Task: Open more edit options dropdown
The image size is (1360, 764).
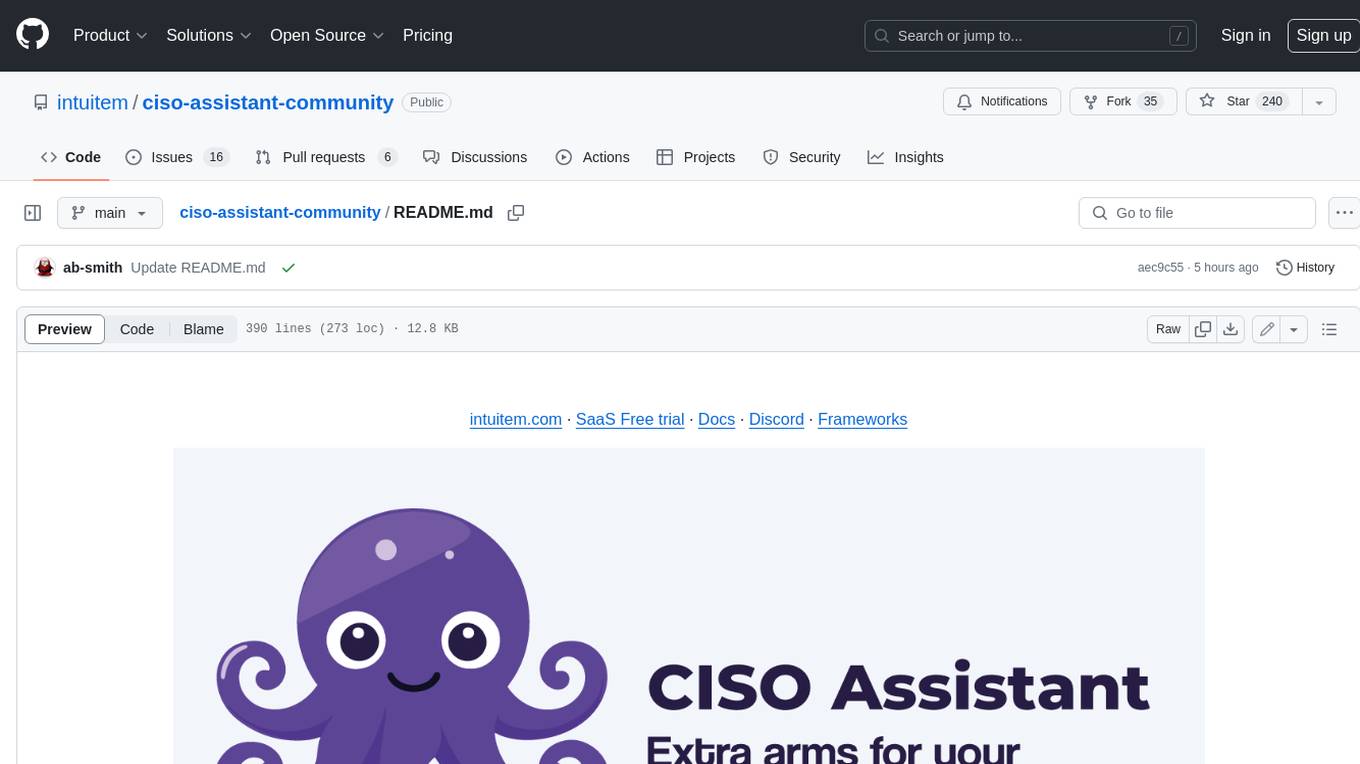Action: (x=1294, y=329)
